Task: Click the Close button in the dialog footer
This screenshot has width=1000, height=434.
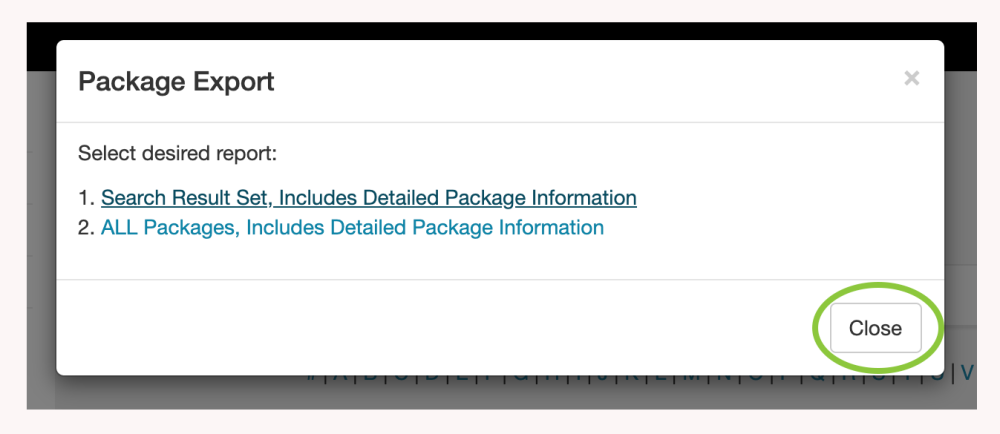Action: click(875, 328)
